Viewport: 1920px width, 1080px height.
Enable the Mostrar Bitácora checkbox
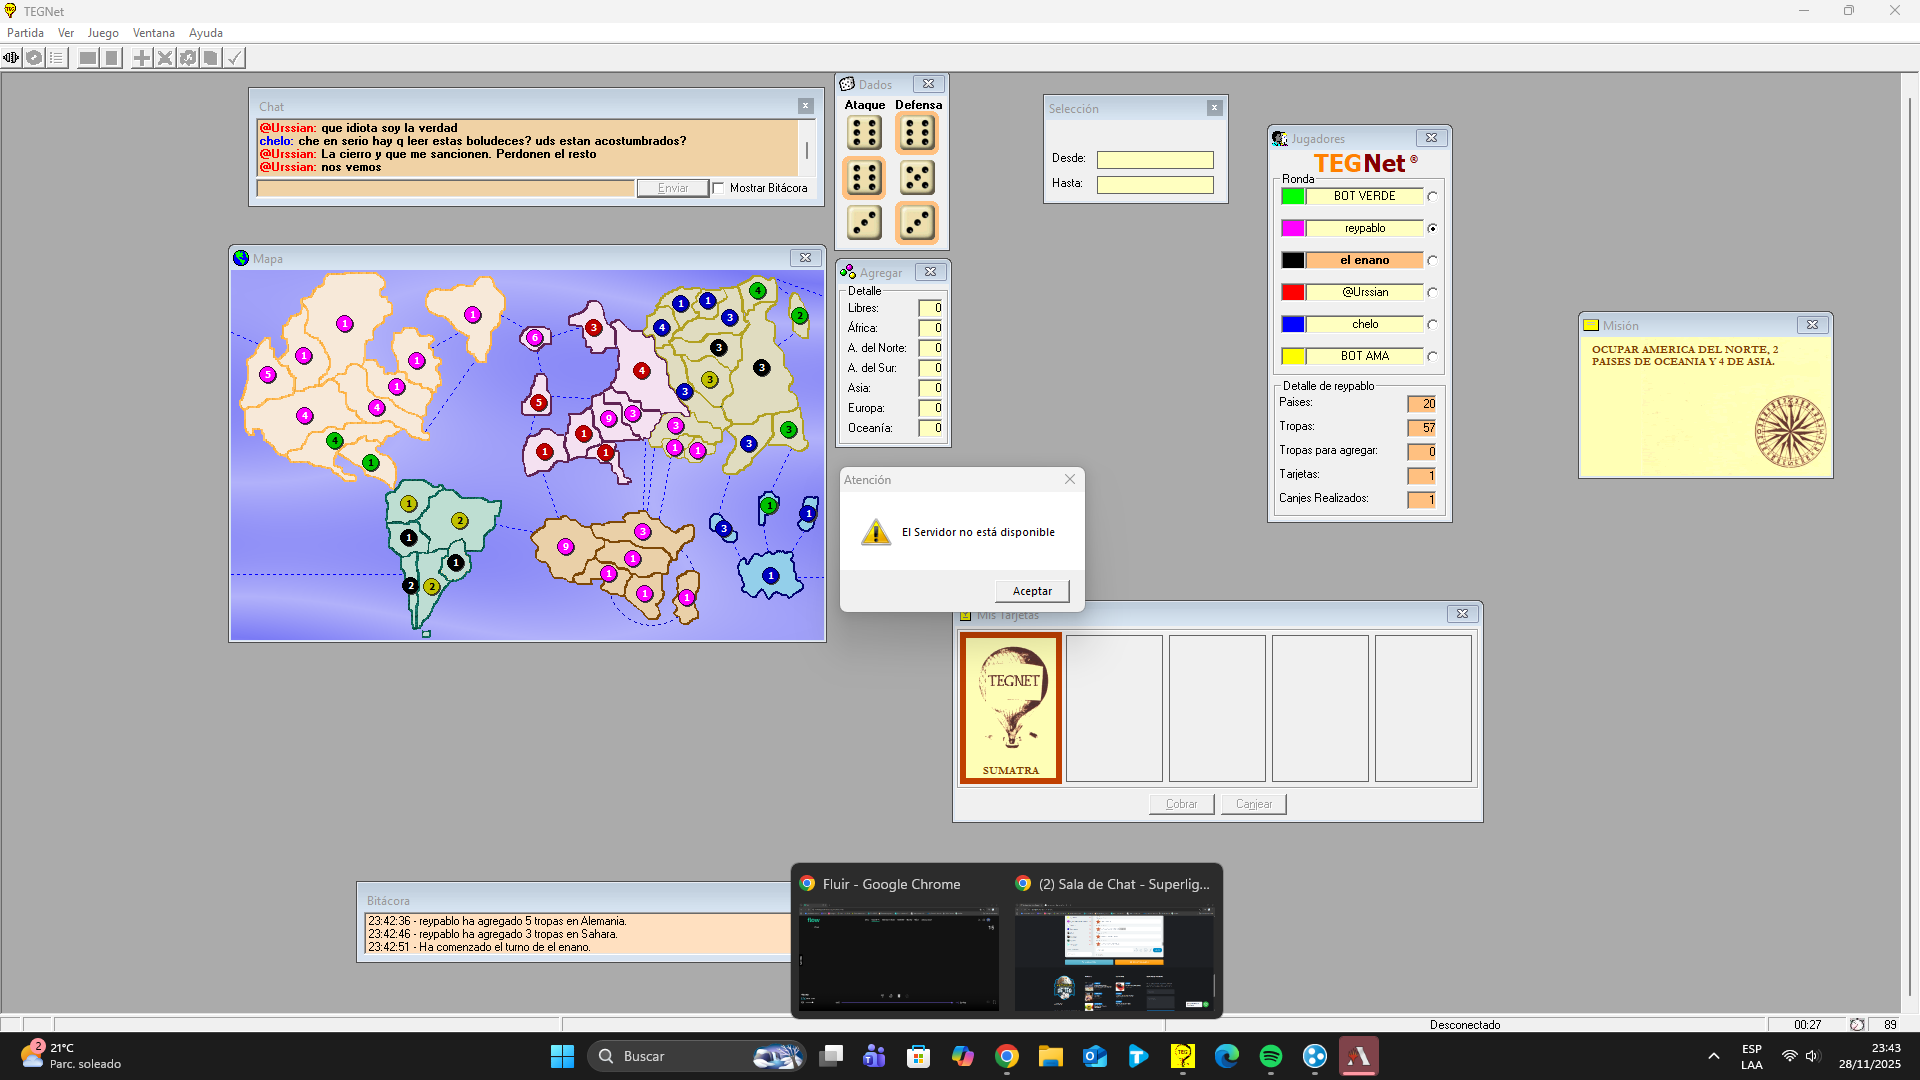pyautogui.click(x=718, y=188)
